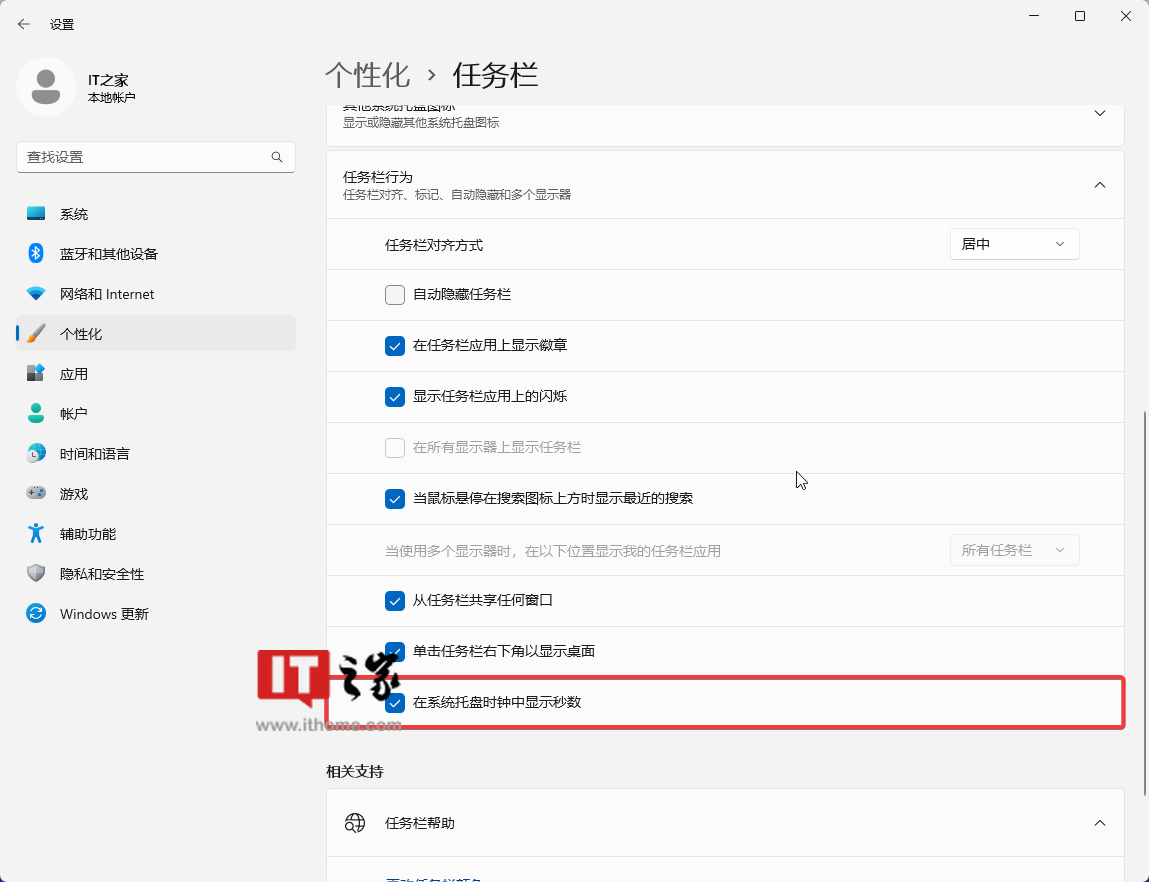1149x882 pixels.
Task: Open the 所有任务栏 dropdown
Action: click(1014, 550)
